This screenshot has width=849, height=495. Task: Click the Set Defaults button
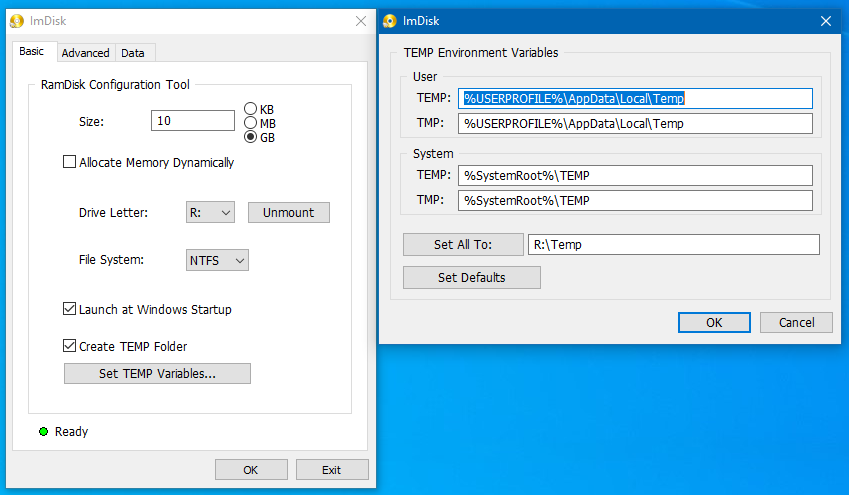[x=472, y=278]
